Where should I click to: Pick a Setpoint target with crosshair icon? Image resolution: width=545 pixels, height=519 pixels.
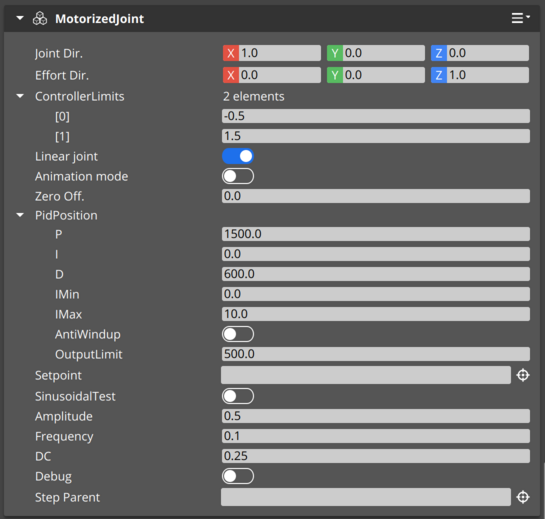click(523, 375)
